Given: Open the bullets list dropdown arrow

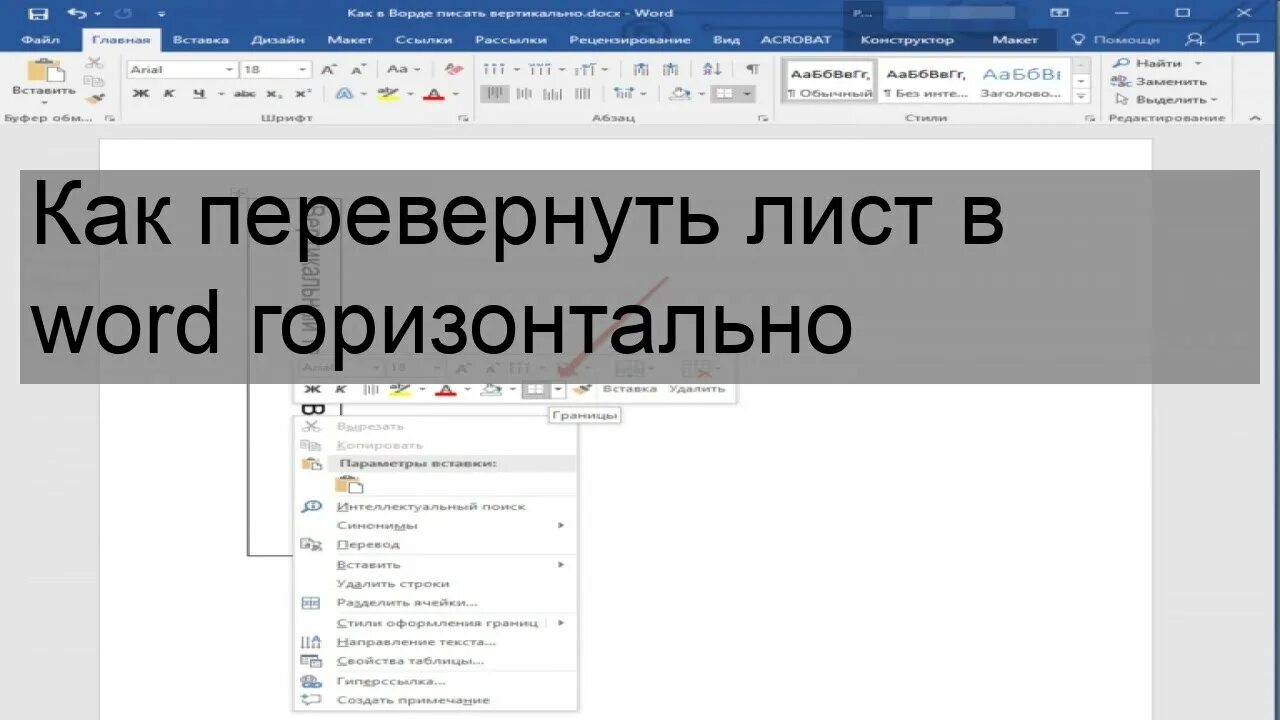Looking at the screenshot, I should point(517,69).
